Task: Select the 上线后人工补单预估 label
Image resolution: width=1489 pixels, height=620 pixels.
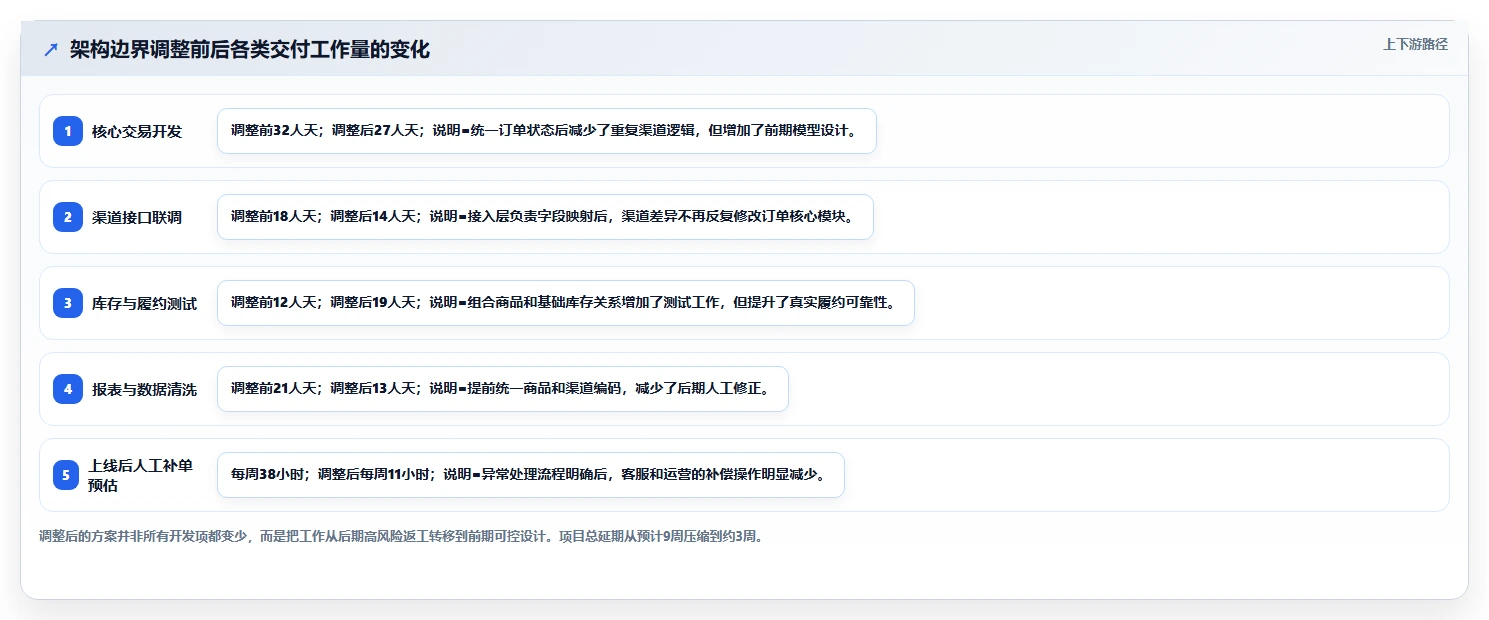Action: coord(142,475)
